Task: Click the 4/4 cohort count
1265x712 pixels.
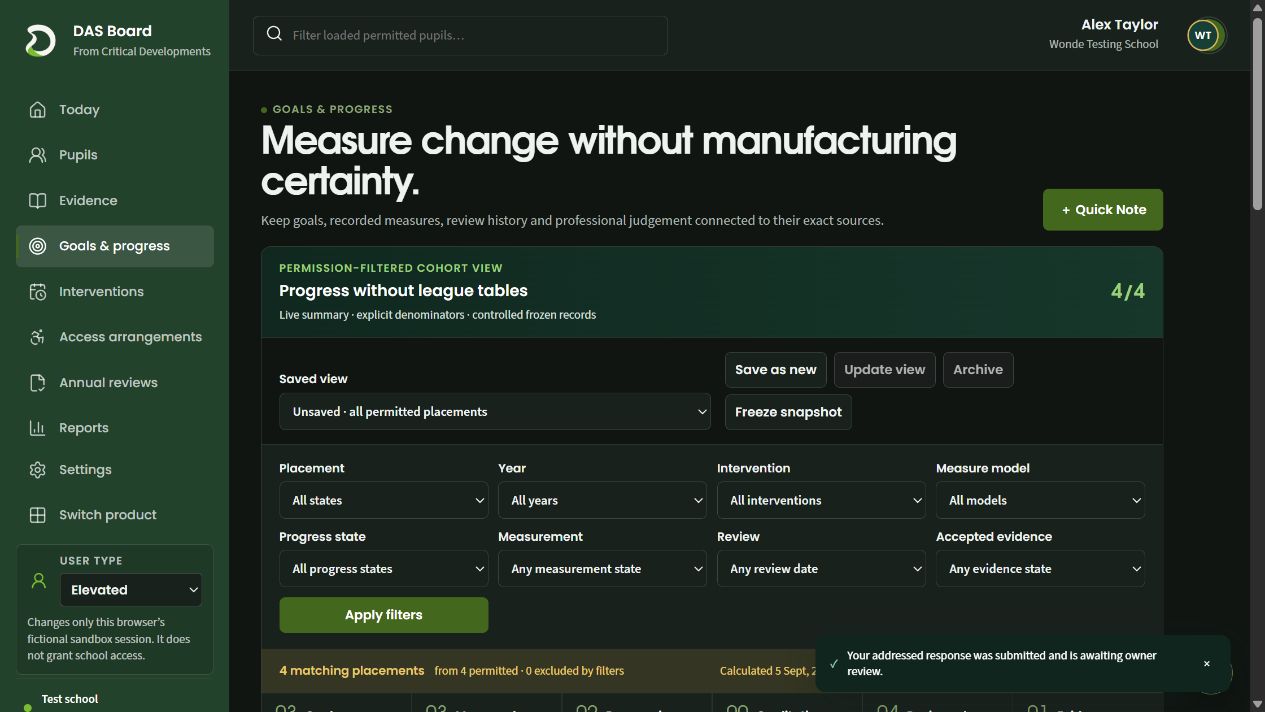Action: [1128, 291]
